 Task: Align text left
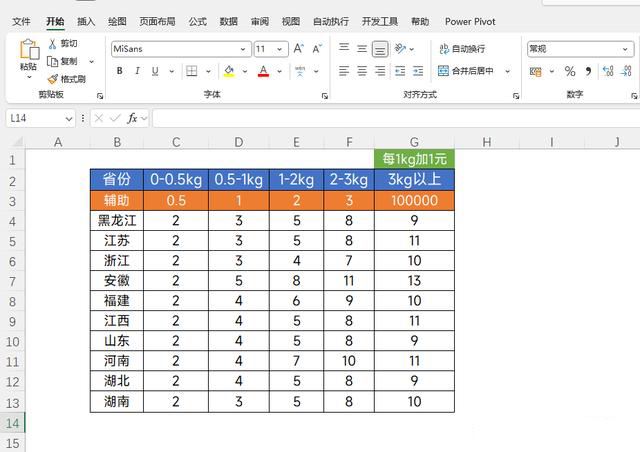point(344,71)
